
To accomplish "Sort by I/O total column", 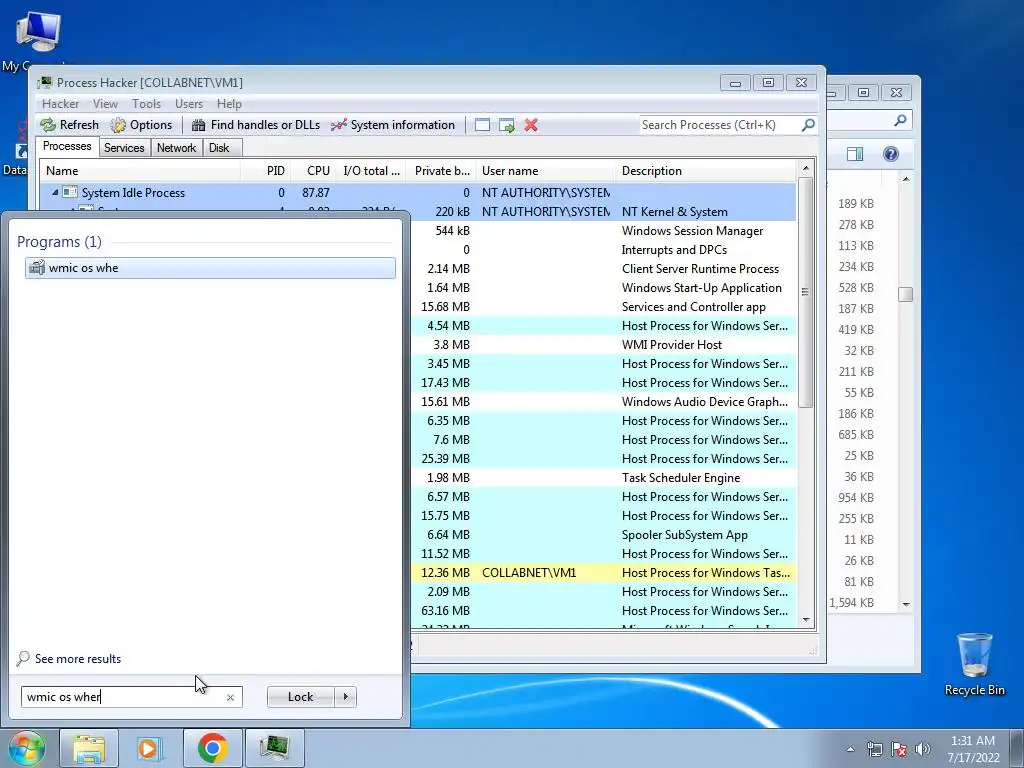I will 371,170.
